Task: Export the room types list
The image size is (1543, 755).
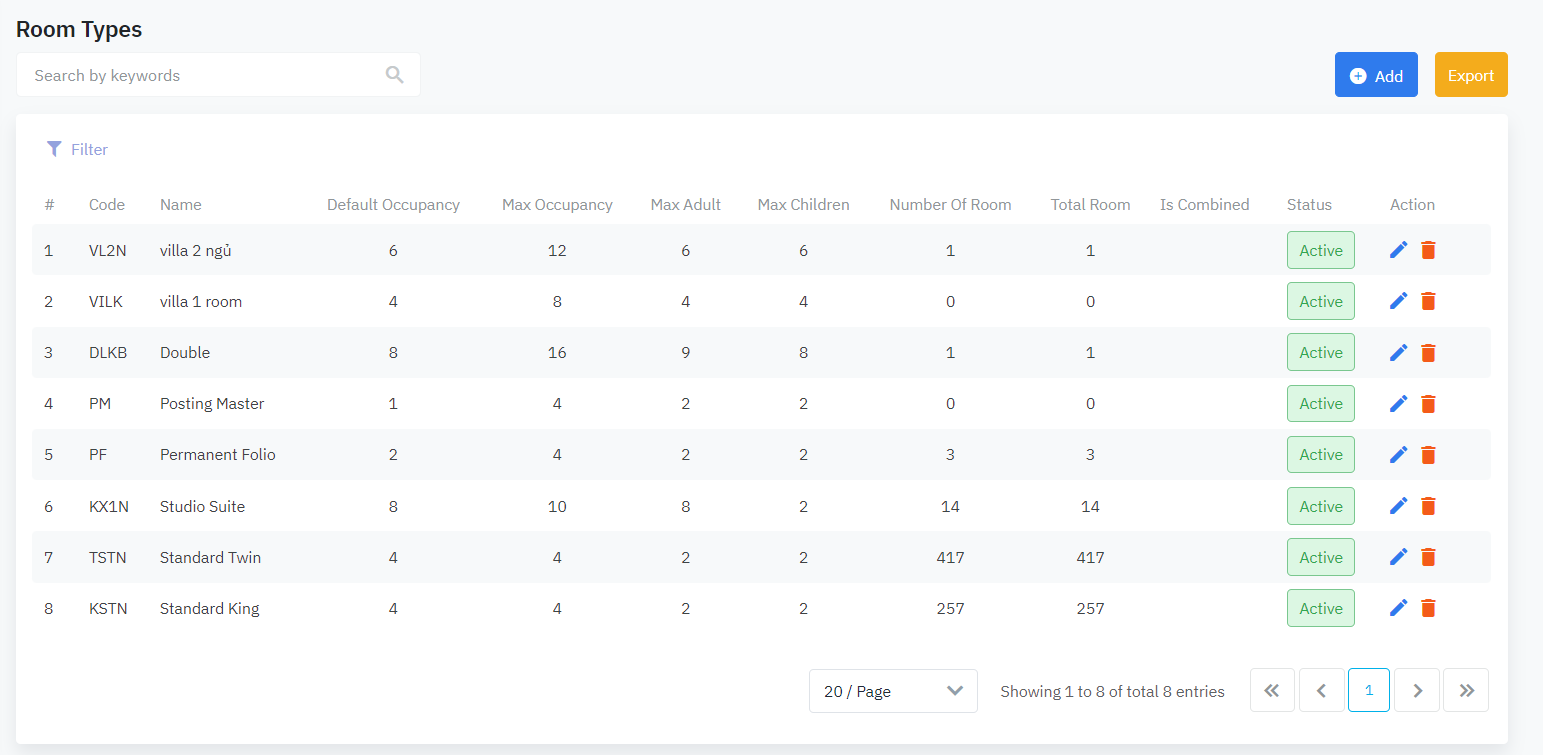Action: [1470, 75]
